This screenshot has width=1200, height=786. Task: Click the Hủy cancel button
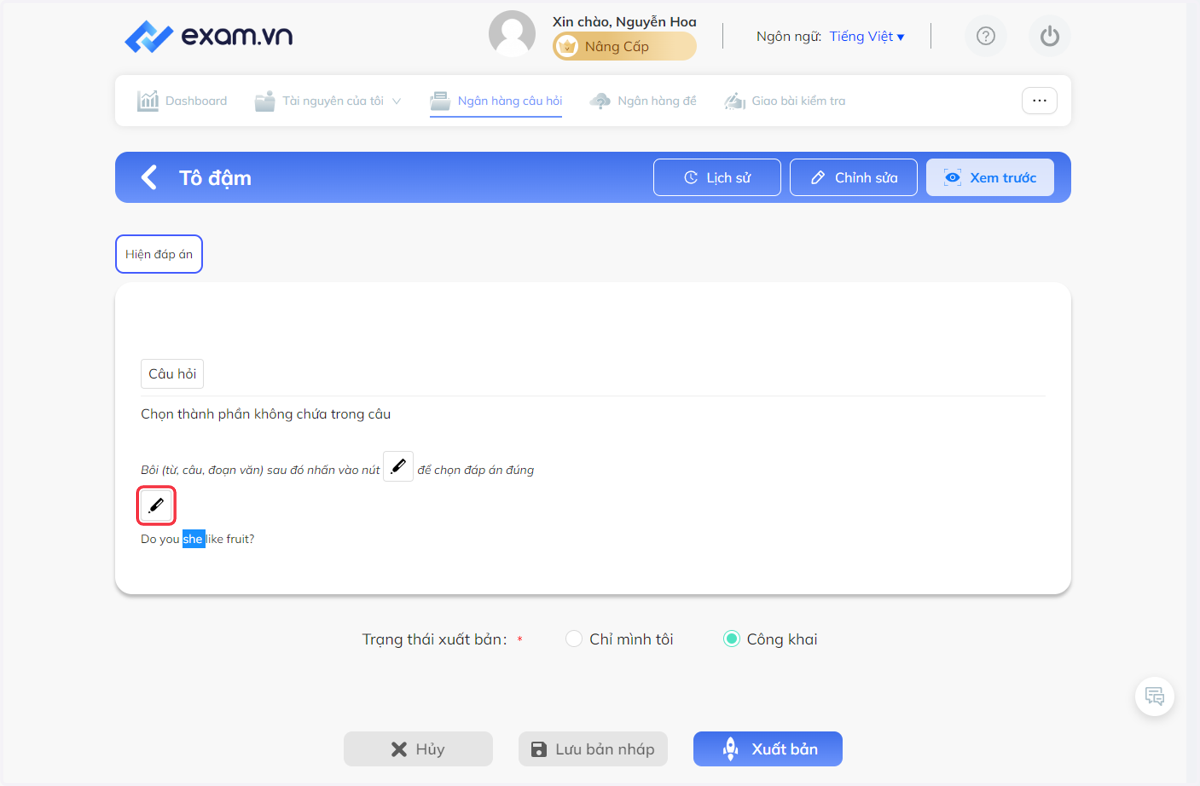(x=418, y=749)
